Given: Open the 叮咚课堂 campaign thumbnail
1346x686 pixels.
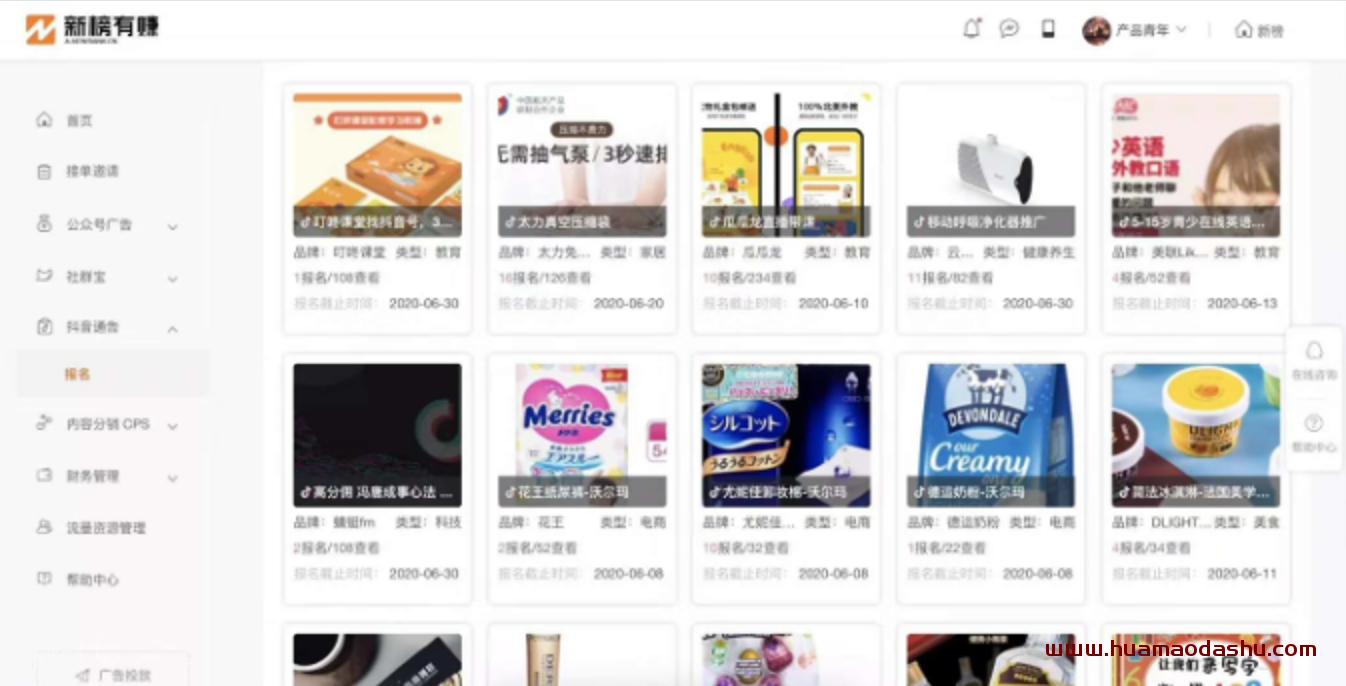Looking at the screenshot, I should [377, 165].
